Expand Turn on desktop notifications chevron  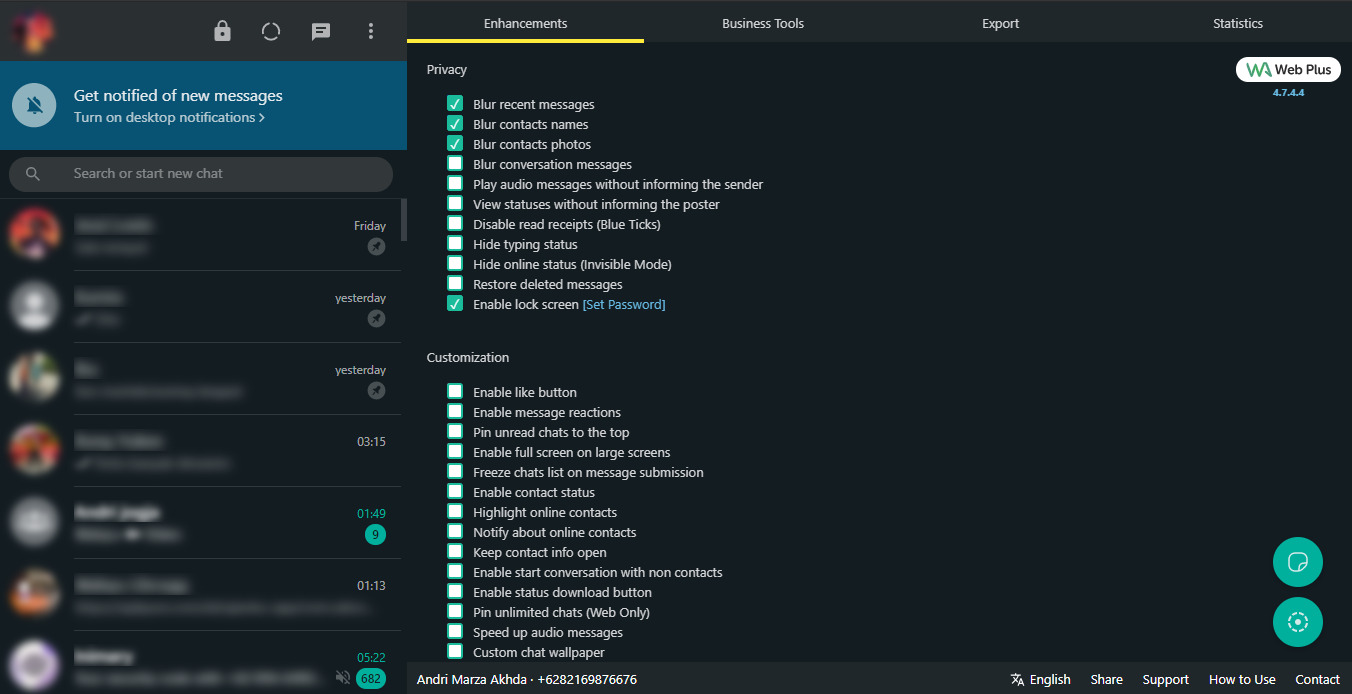[x=262, y=118]
